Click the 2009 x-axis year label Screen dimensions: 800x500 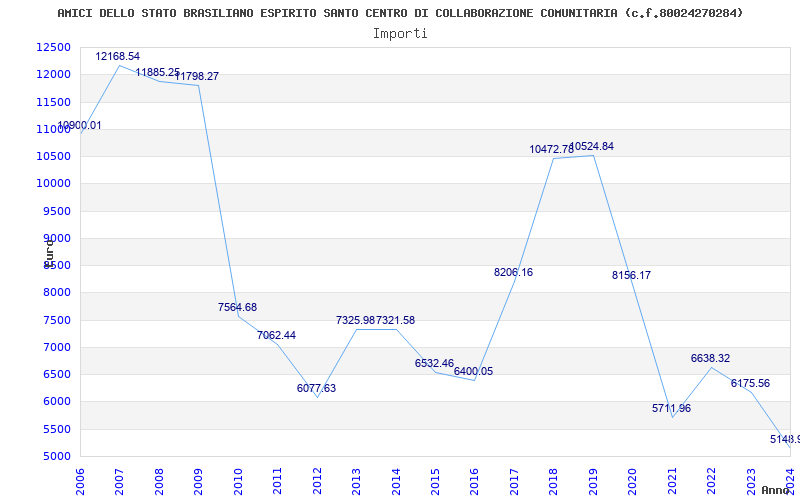click(x=198, y=482)
